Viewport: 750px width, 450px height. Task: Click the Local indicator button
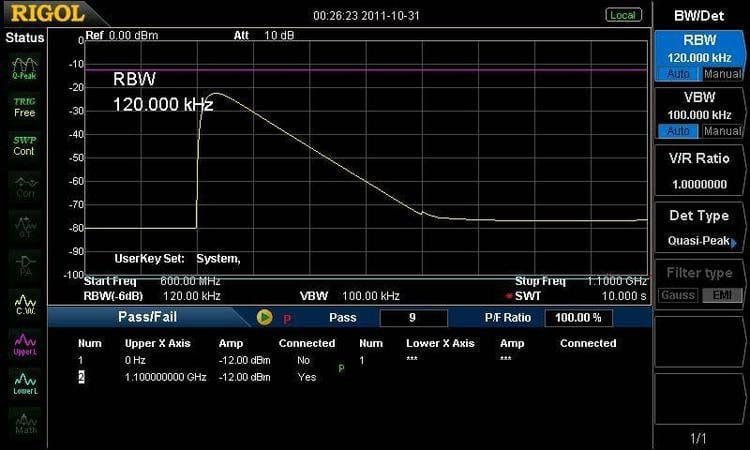pyautogui.click(x=623, y=15)
